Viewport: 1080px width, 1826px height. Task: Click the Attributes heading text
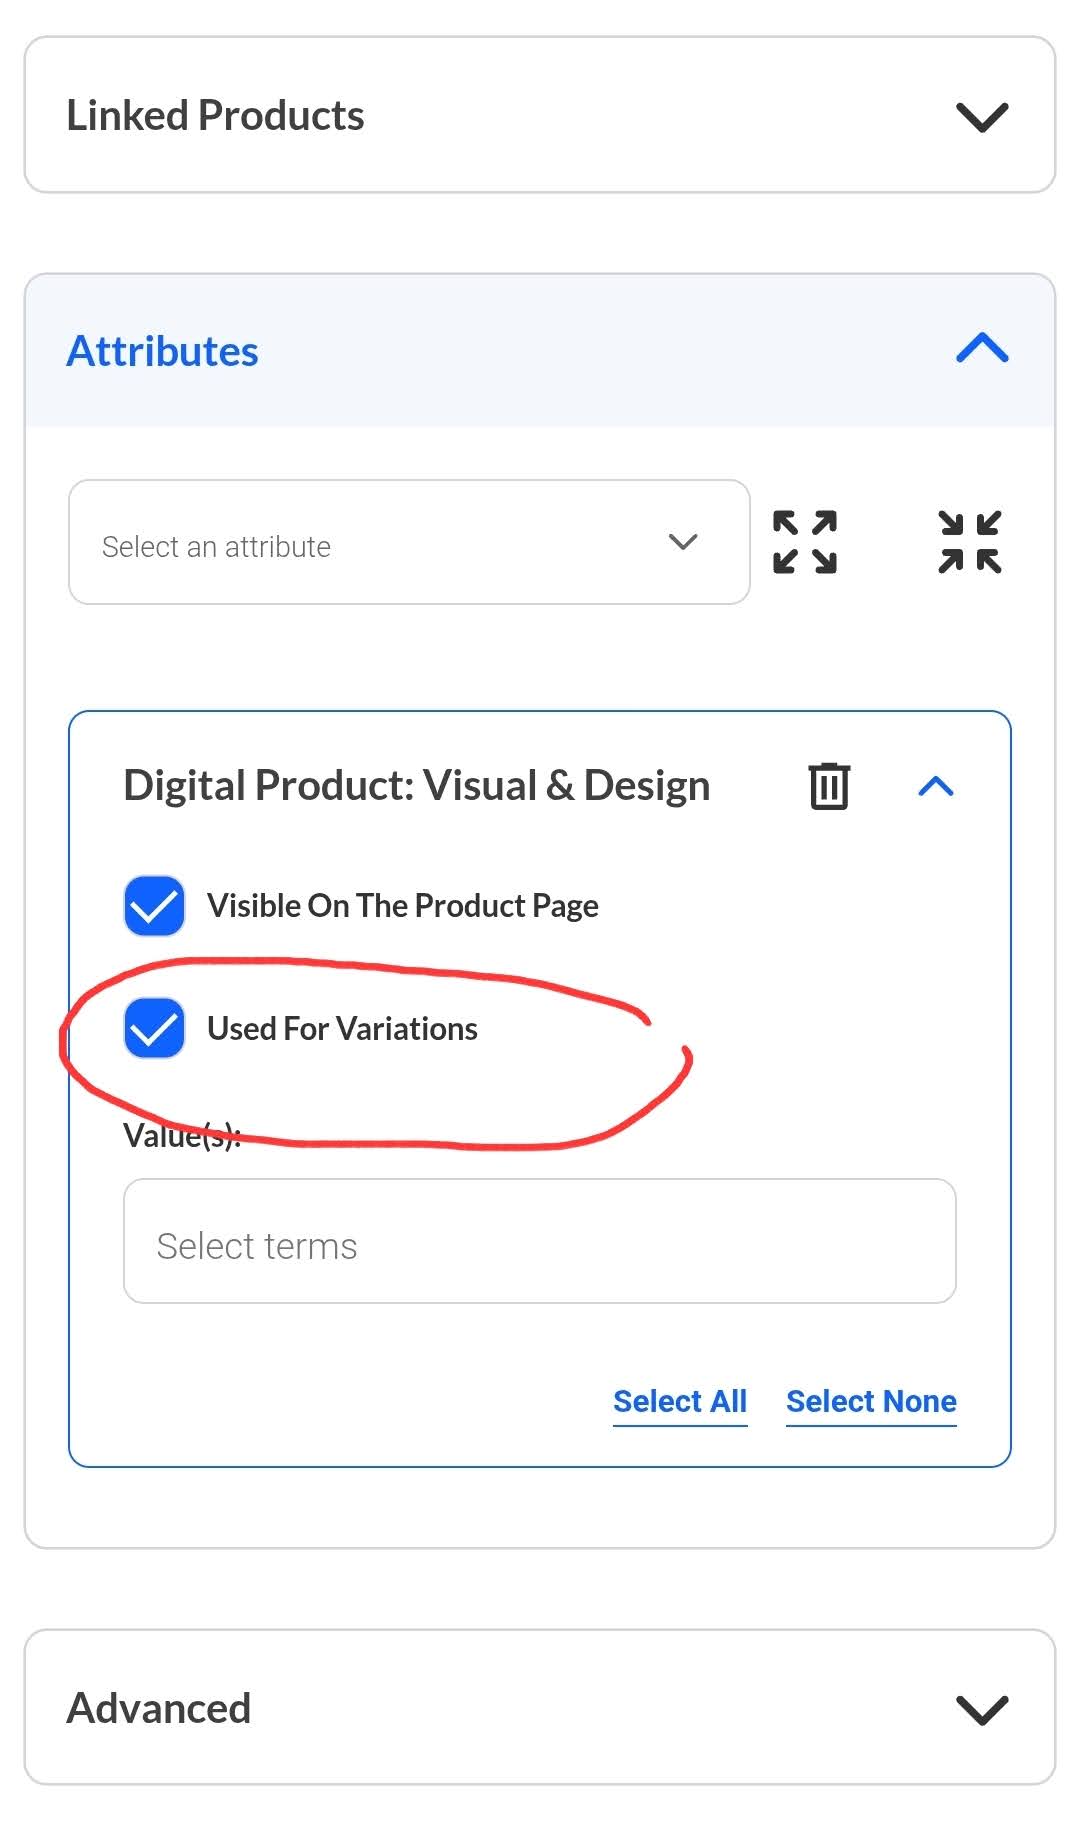tap(162, 352)
